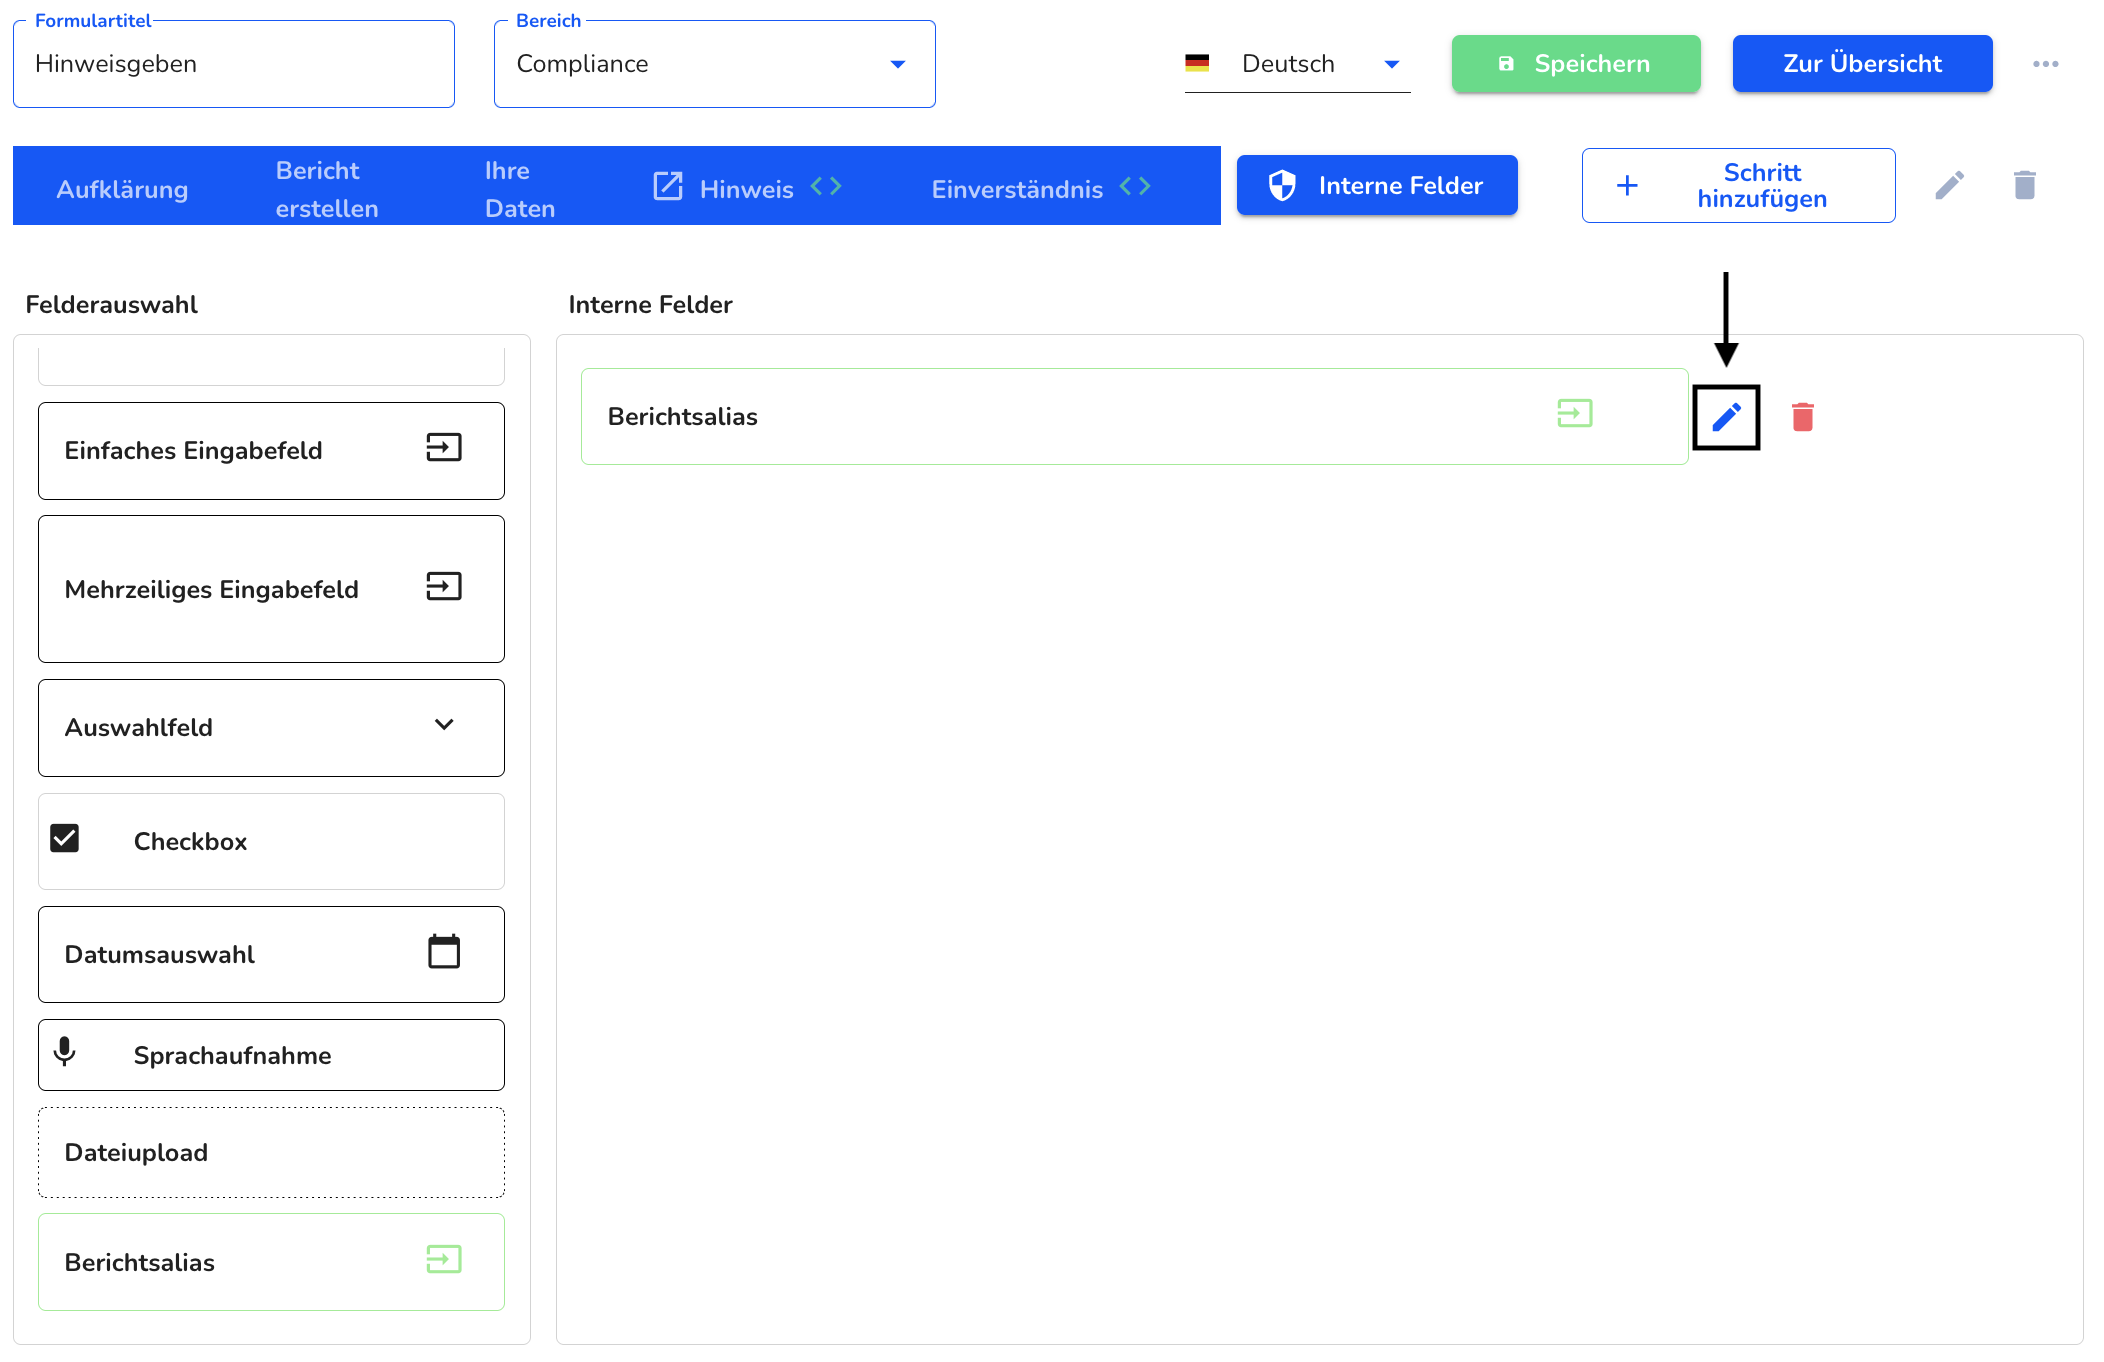Viewport: 2104px width, 1362px height.
Task: Switch to the Einverständnis step tab
Action: 1017,189
